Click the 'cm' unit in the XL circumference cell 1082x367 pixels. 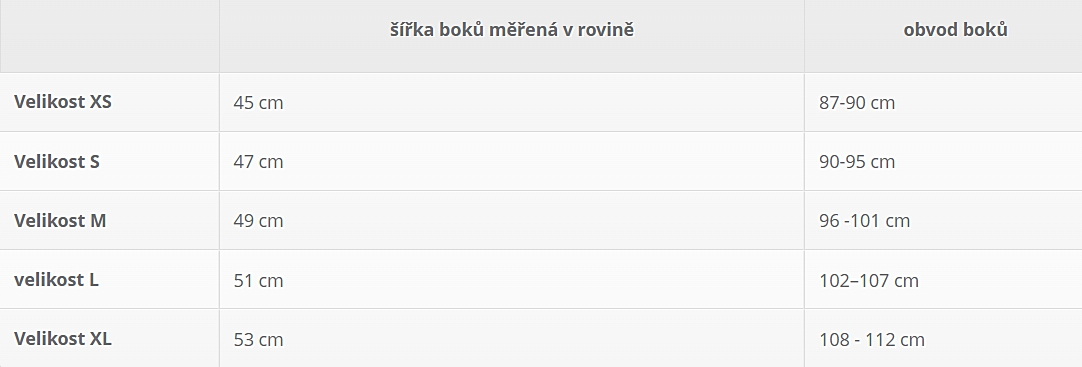click(x=912, y=340)
